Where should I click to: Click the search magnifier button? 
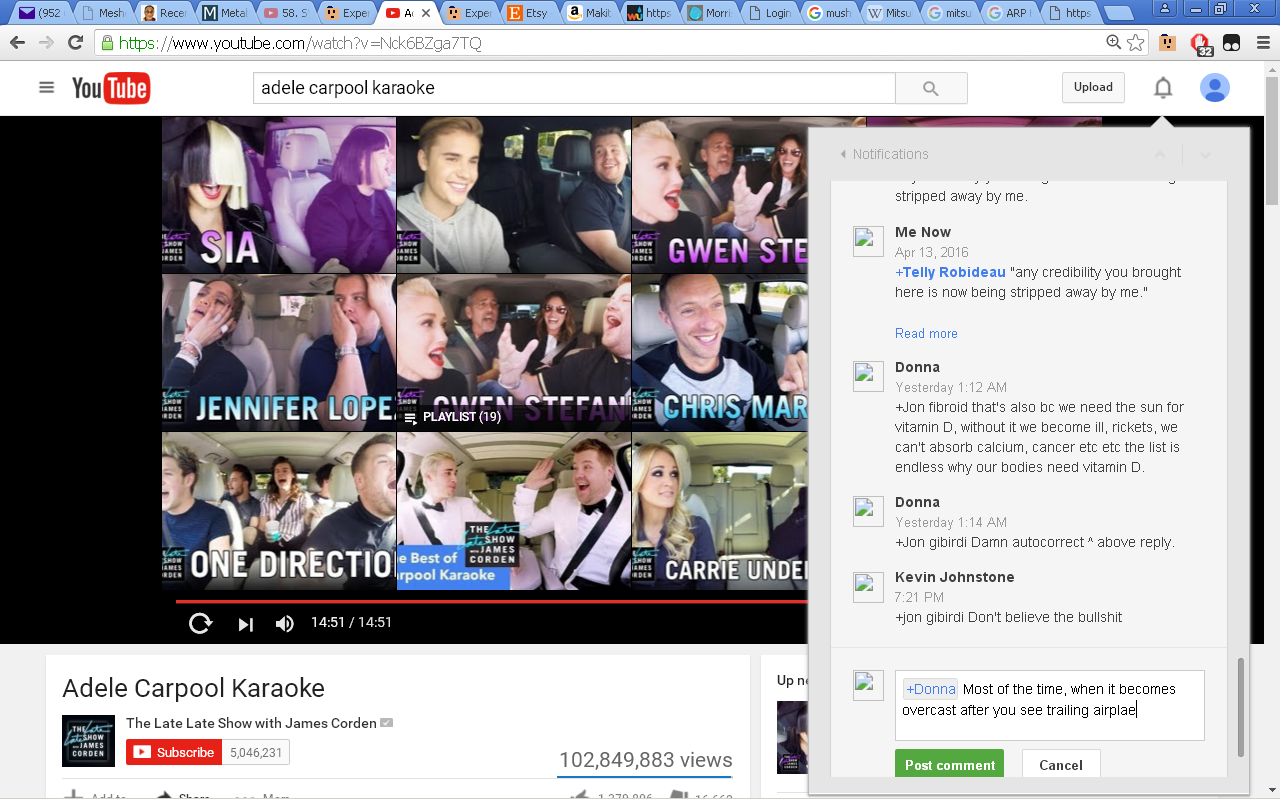click(x=930, y=88)
